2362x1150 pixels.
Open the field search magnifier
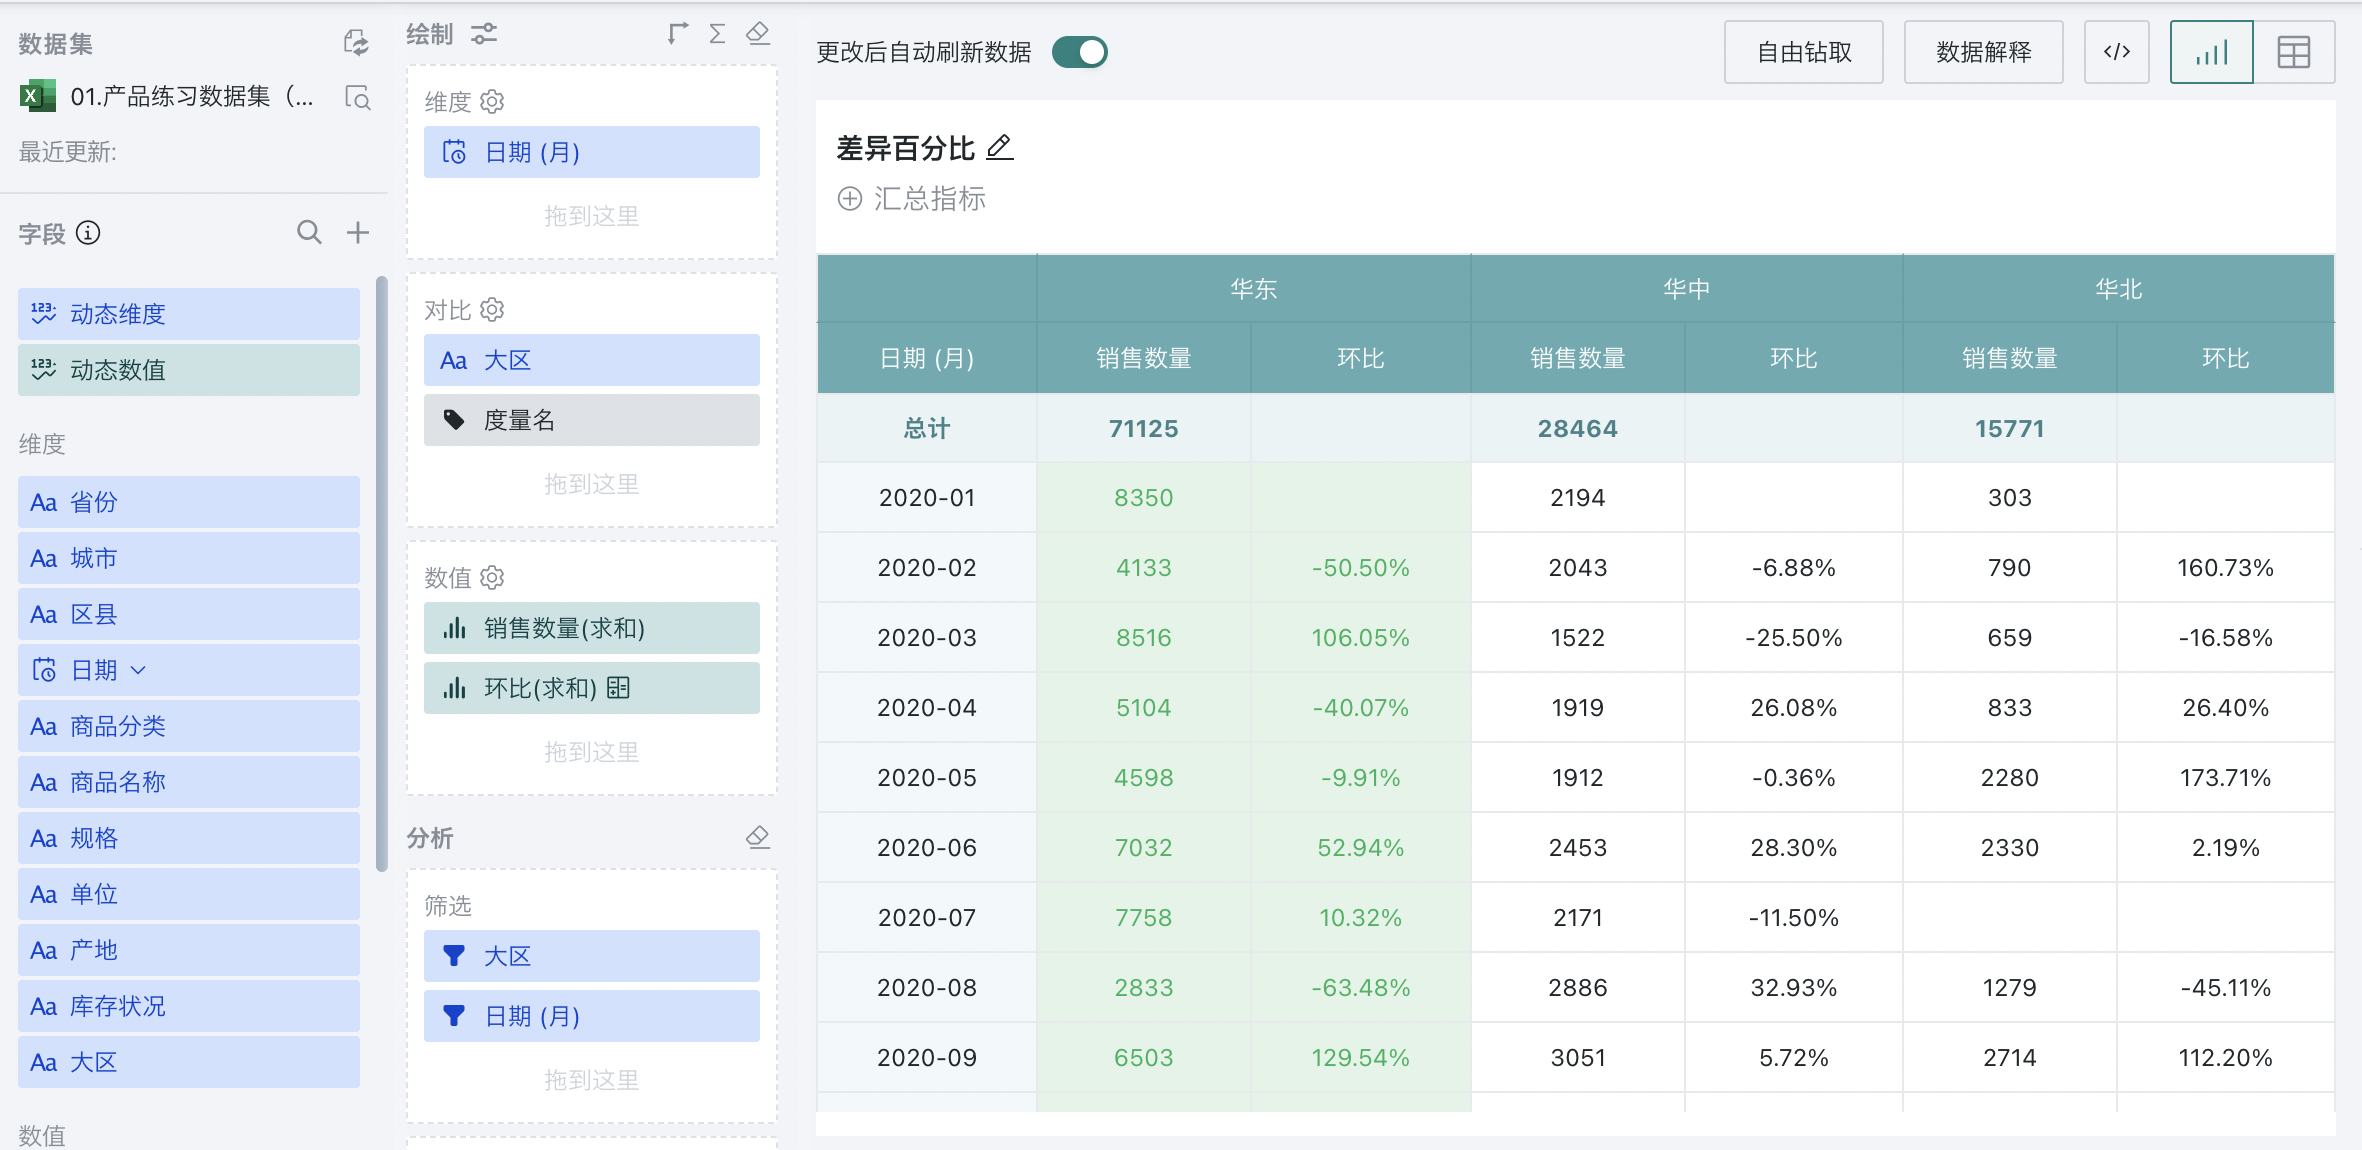tap(309, 233)
